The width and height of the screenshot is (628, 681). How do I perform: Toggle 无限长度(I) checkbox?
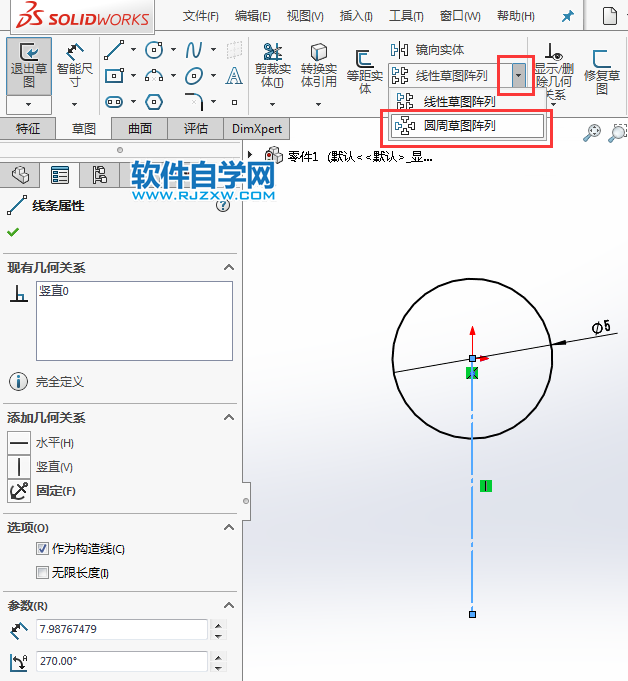42,572
